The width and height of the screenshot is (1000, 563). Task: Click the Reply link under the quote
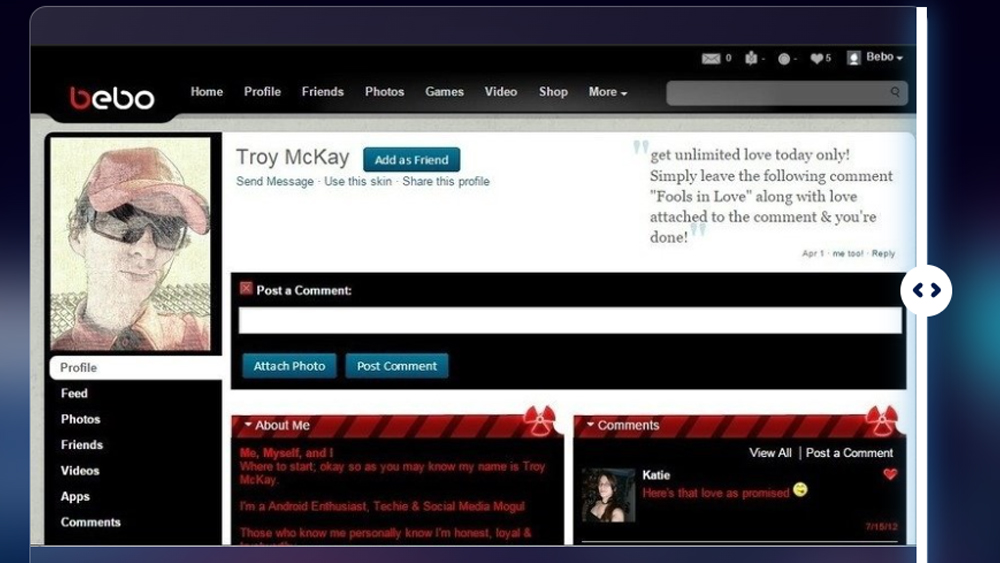click(883, 254)
